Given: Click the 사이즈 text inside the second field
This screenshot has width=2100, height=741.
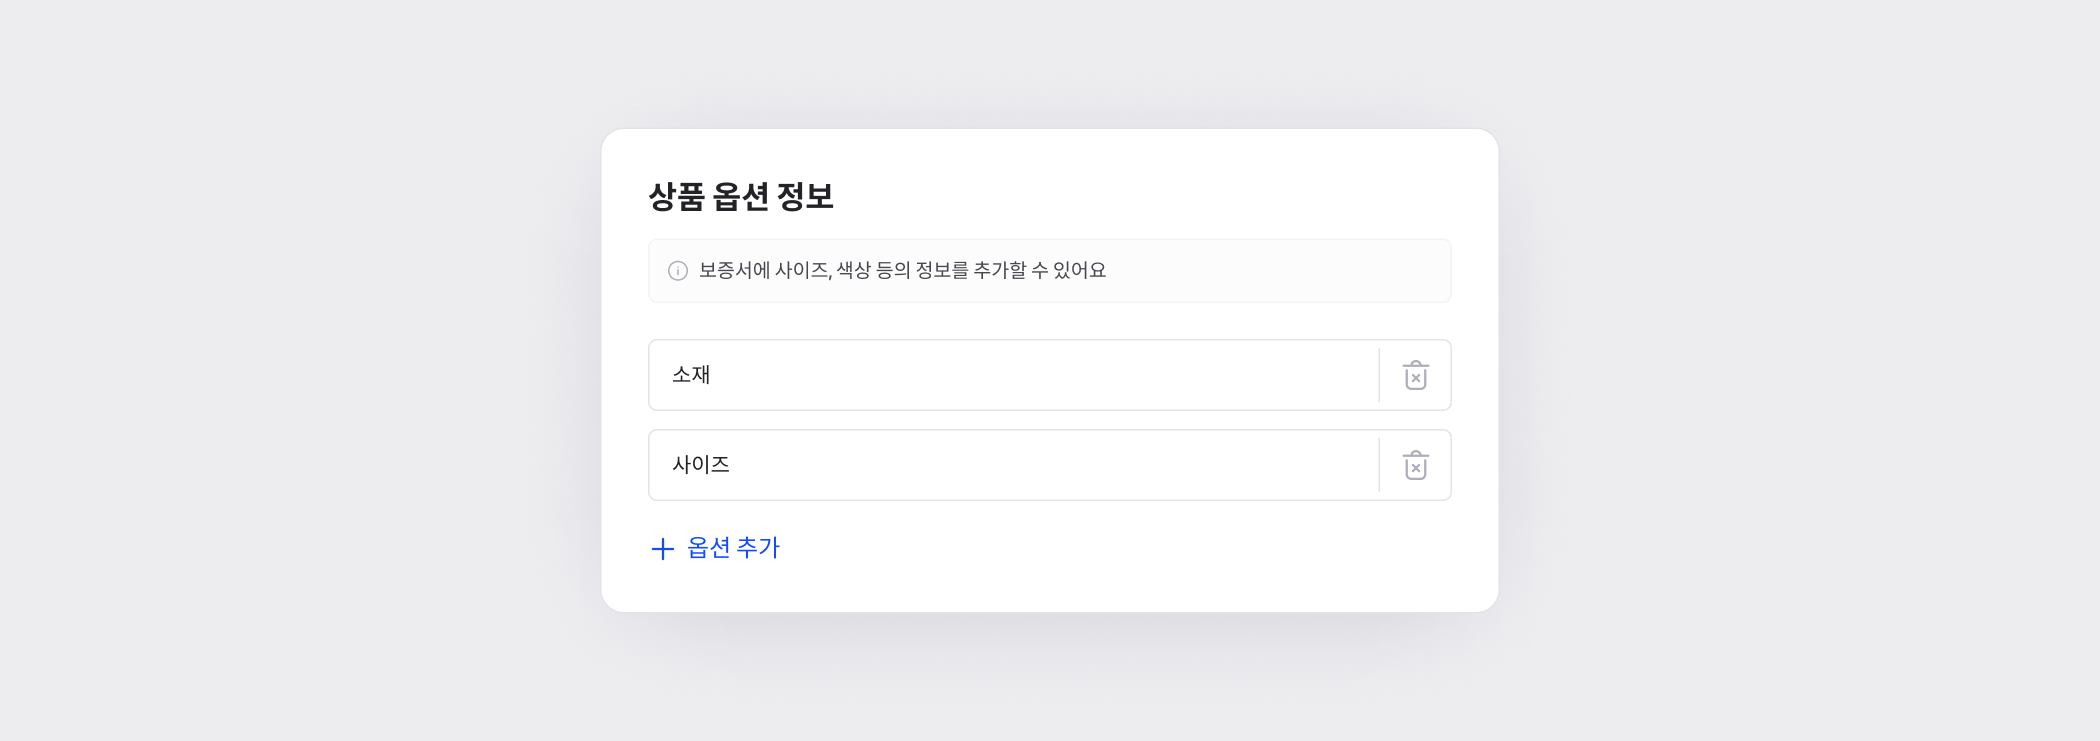Looking at the screenshot, I should (x=701, y=465).
